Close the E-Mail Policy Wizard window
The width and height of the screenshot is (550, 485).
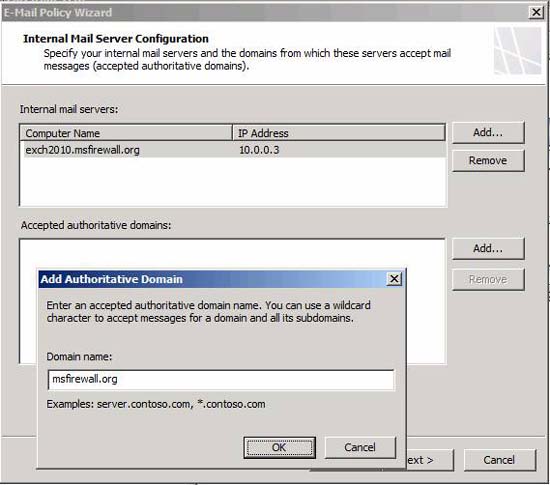point(536,13)
